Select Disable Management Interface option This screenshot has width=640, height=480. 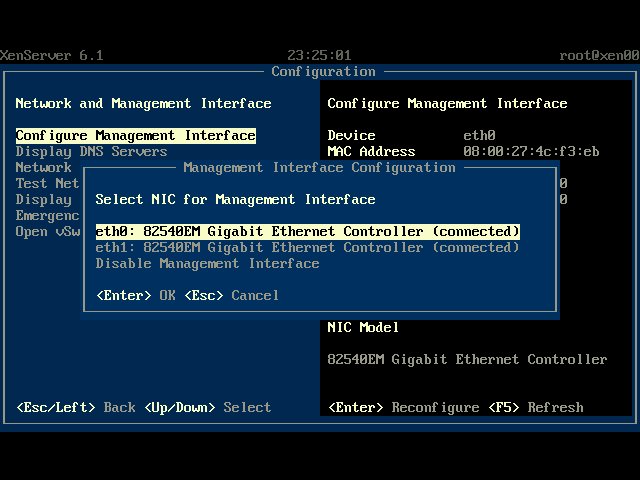207,264
